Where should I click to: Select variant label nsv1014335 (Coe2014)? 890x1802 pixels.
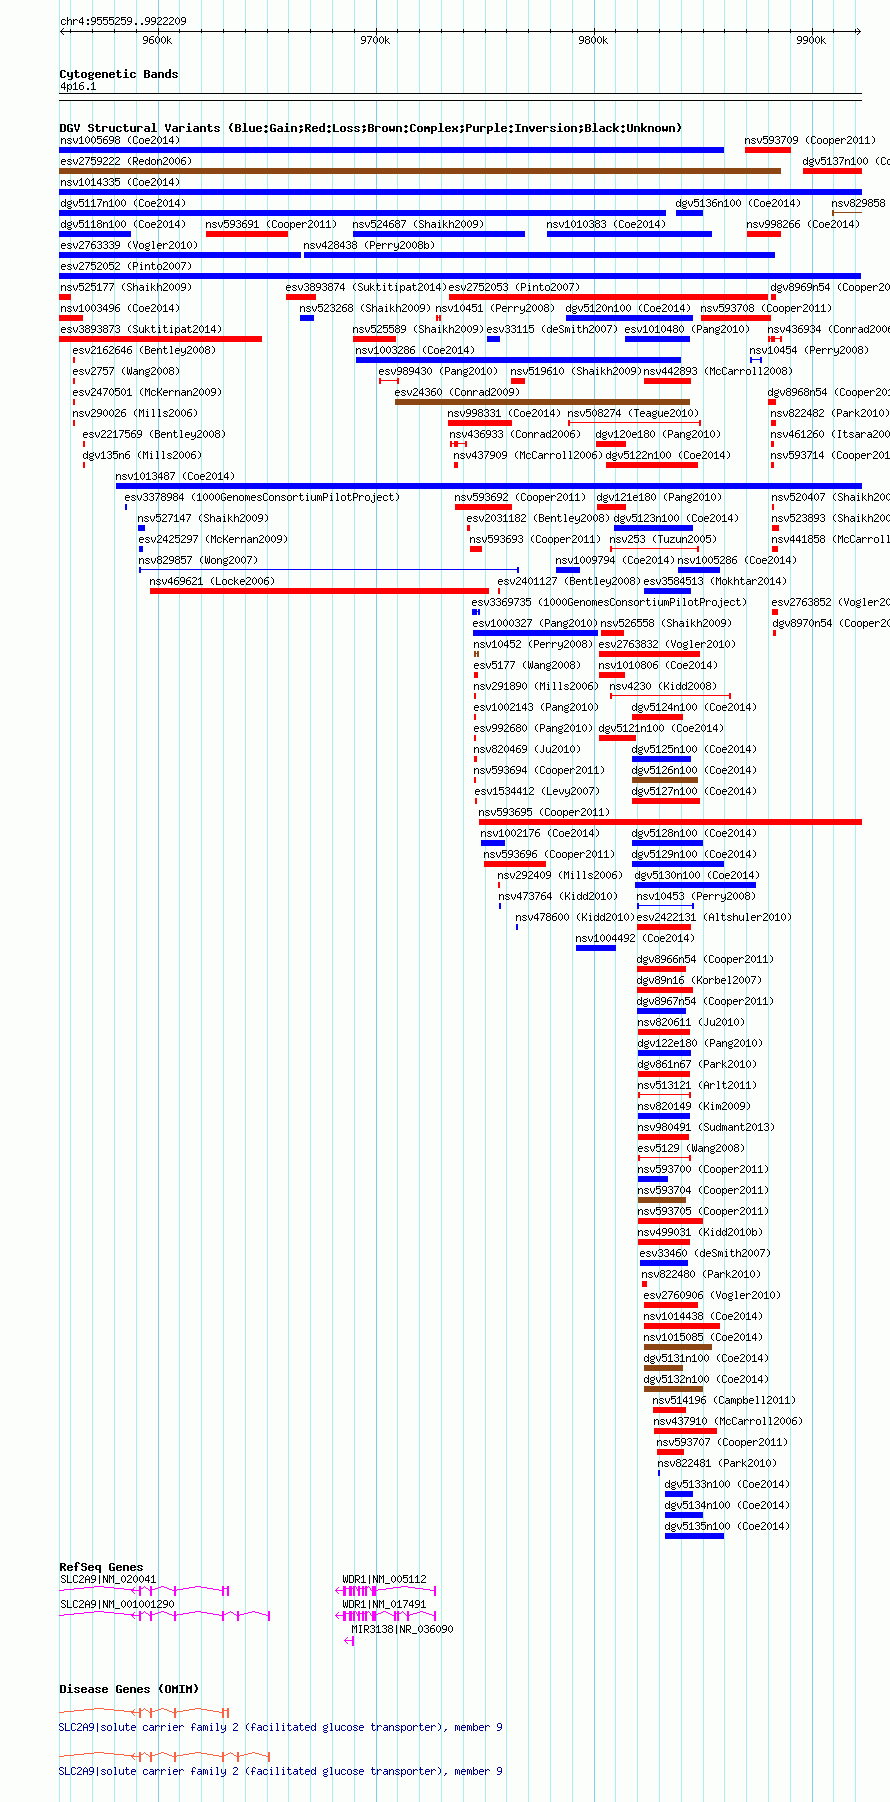click(120, 182)
